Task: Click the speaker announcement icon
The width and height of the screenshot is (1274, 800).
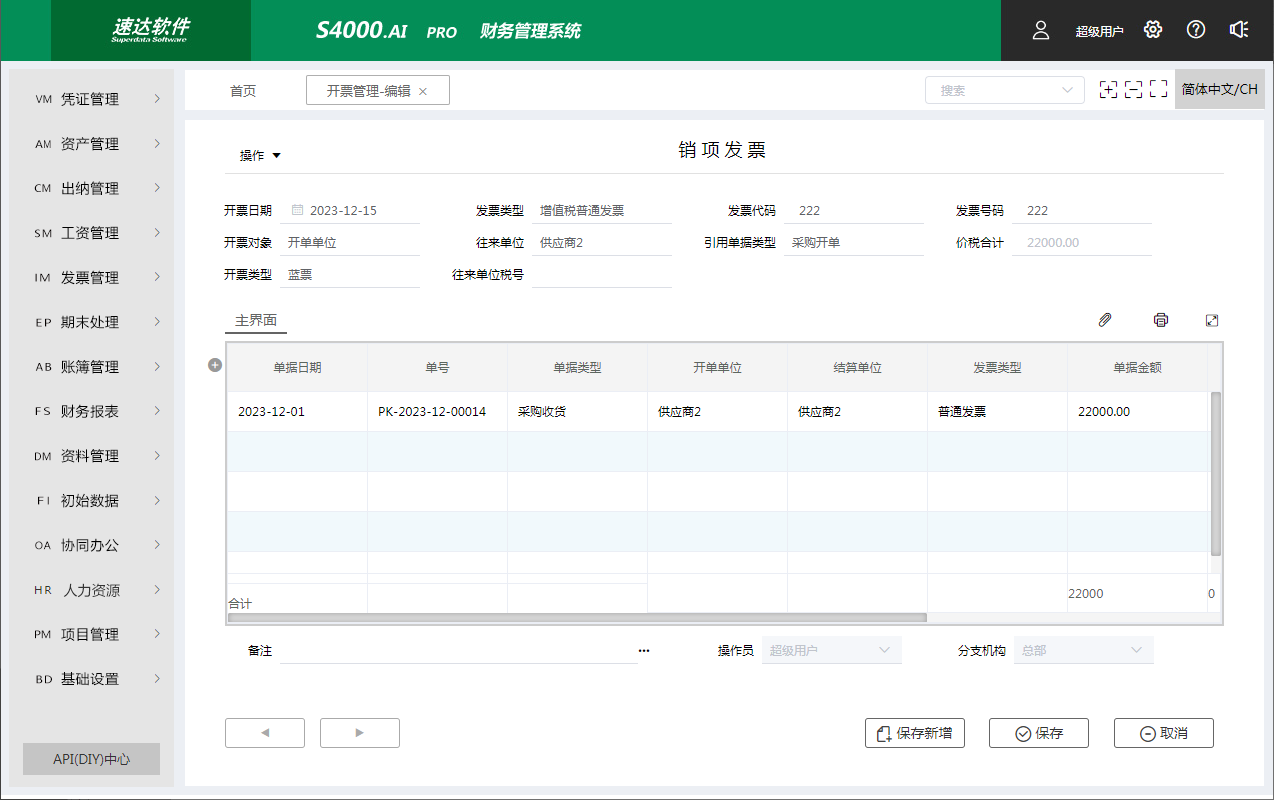Action: click(x=1239, y=30)
